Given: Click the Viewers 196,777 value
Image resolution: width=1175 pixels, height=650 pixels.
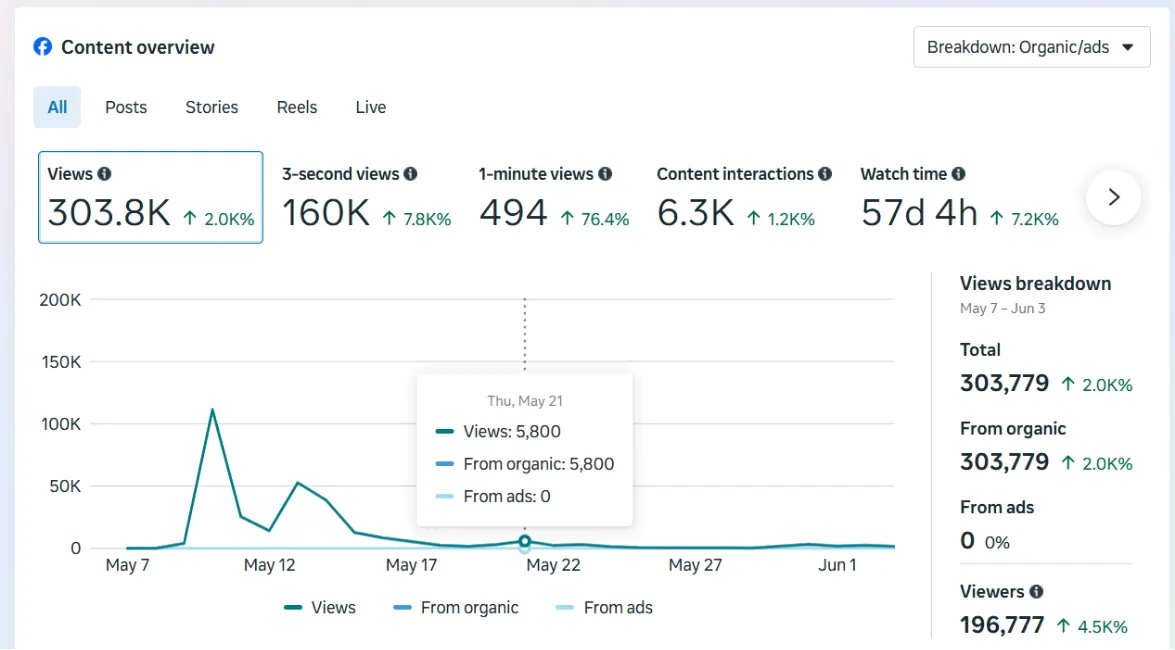Looking at the screenshot, I should 1002,625.
